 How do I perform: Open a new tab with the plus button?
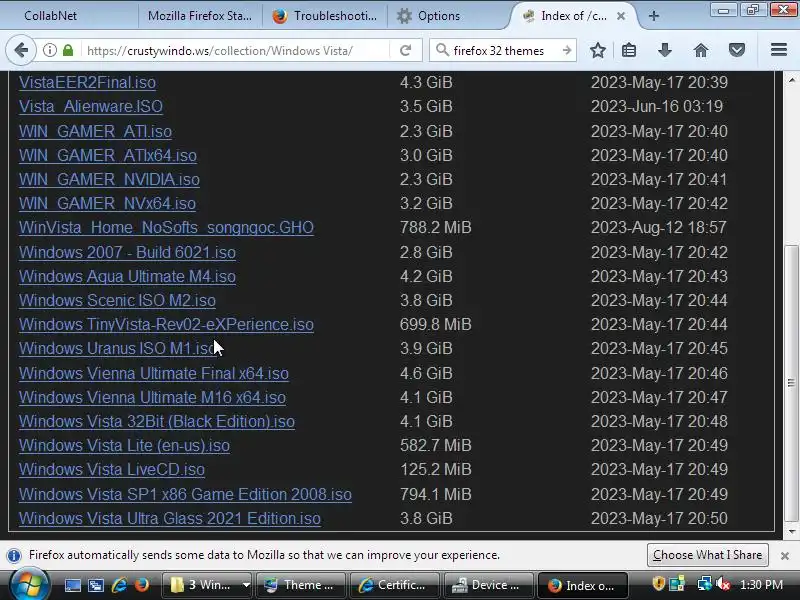(x=654, y=16)
